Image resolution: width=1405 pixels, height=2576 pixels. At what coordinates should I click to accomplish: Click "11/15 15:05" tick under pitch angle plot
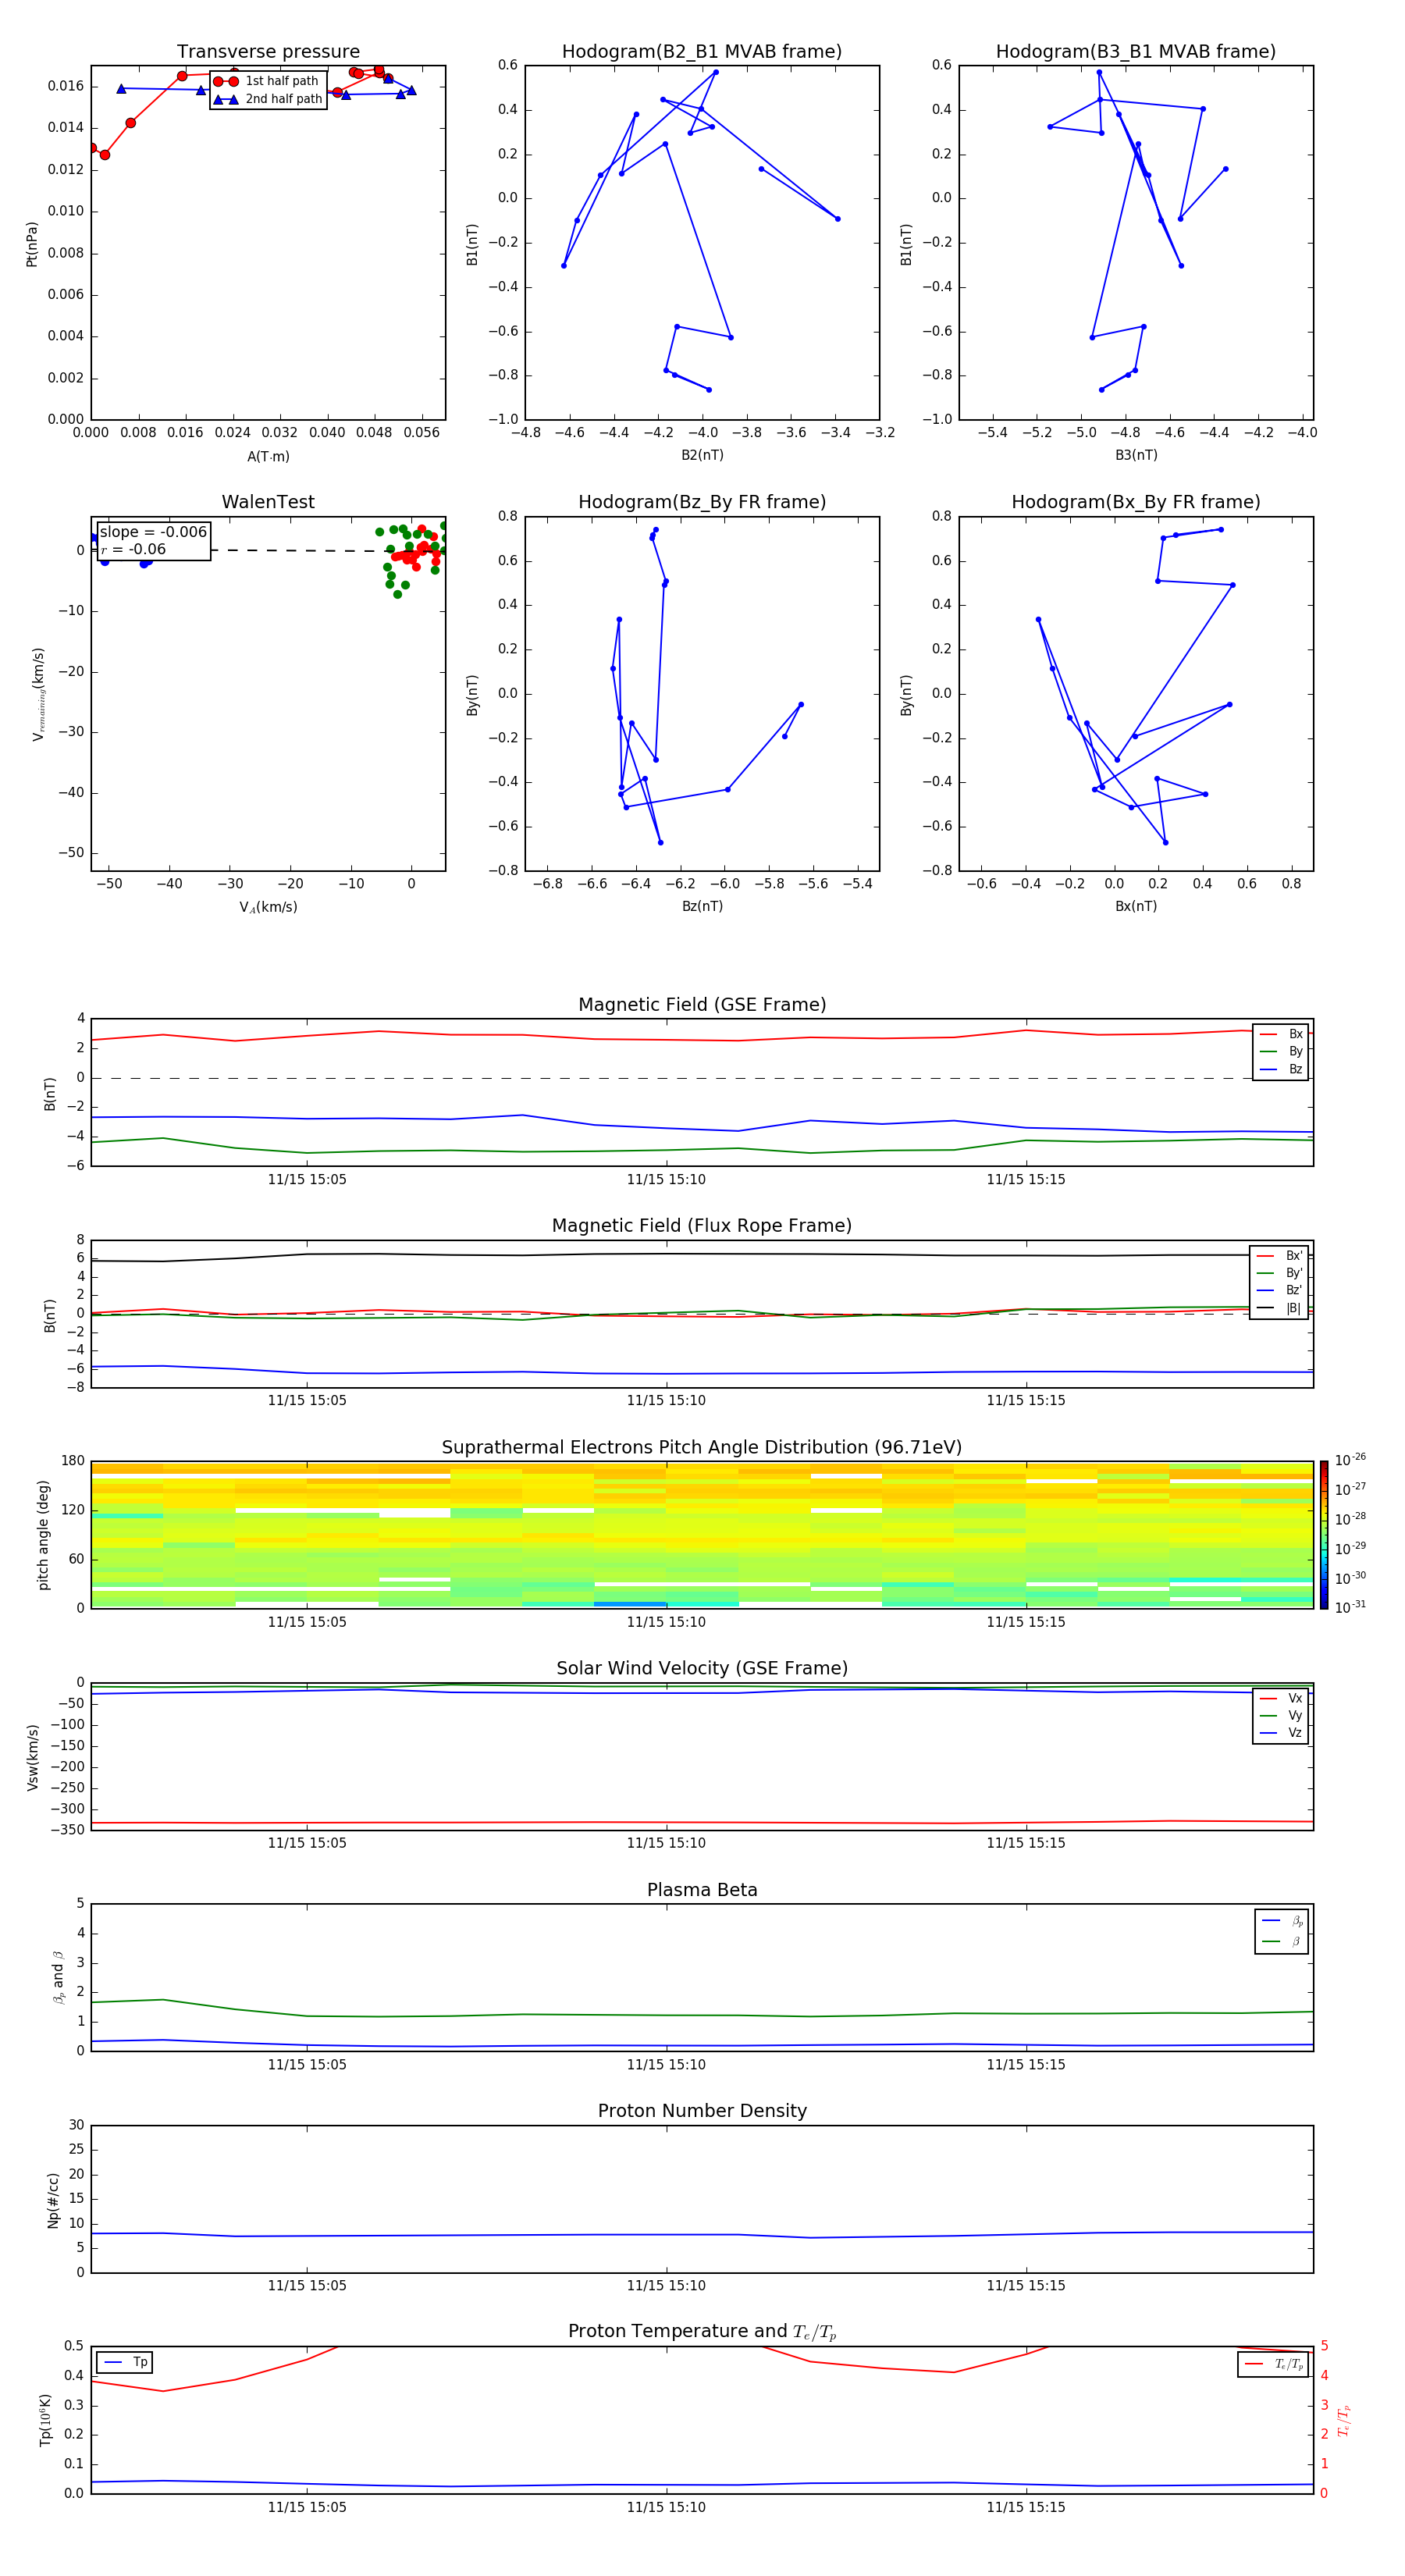tap(307, 1621)
